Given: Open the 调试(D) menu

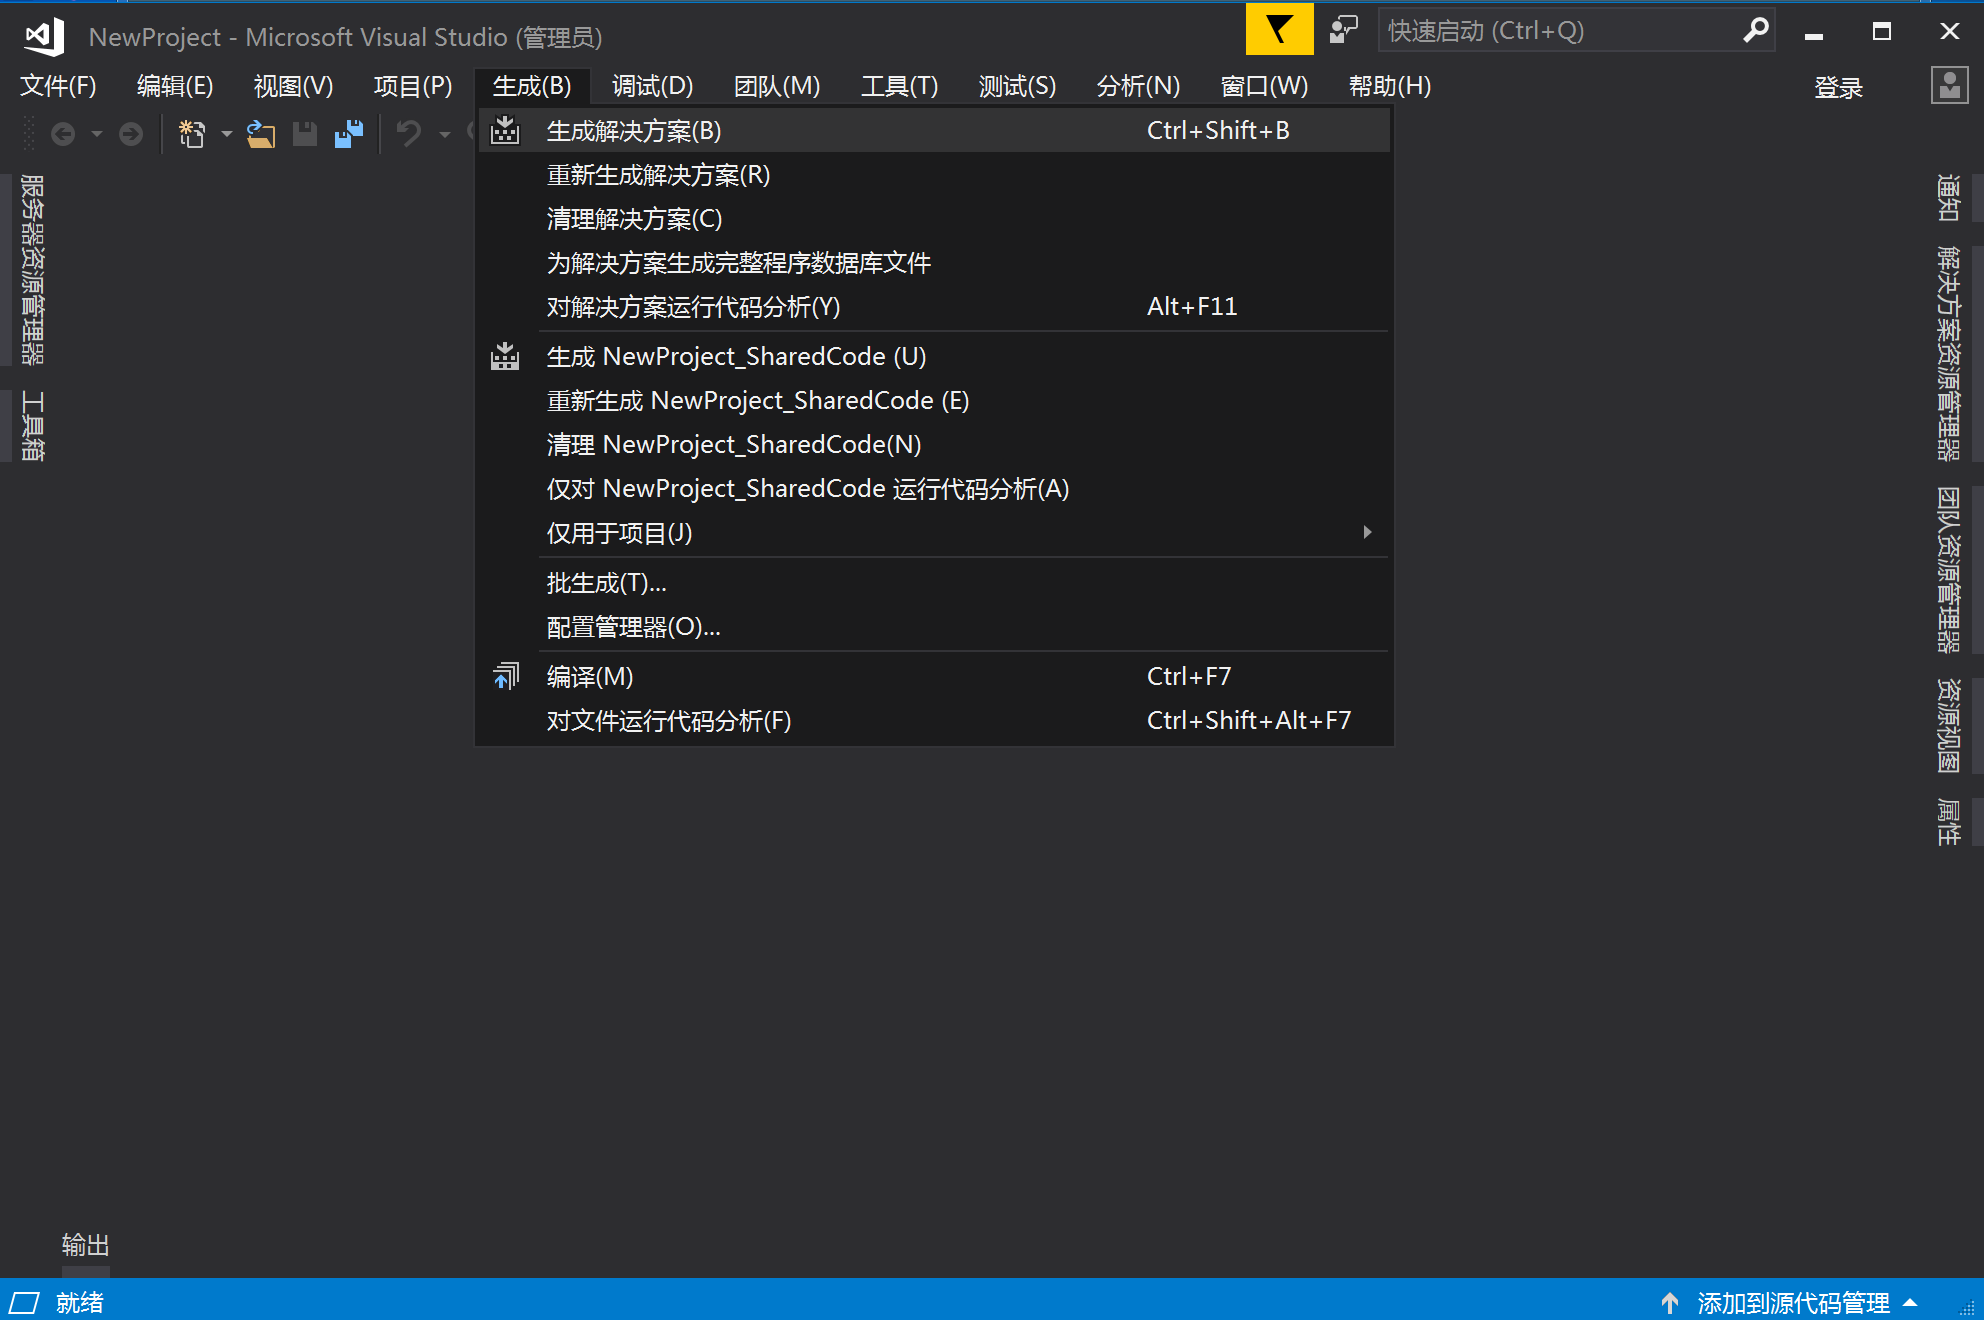Looking at the screenshot, I should [652, 86].
